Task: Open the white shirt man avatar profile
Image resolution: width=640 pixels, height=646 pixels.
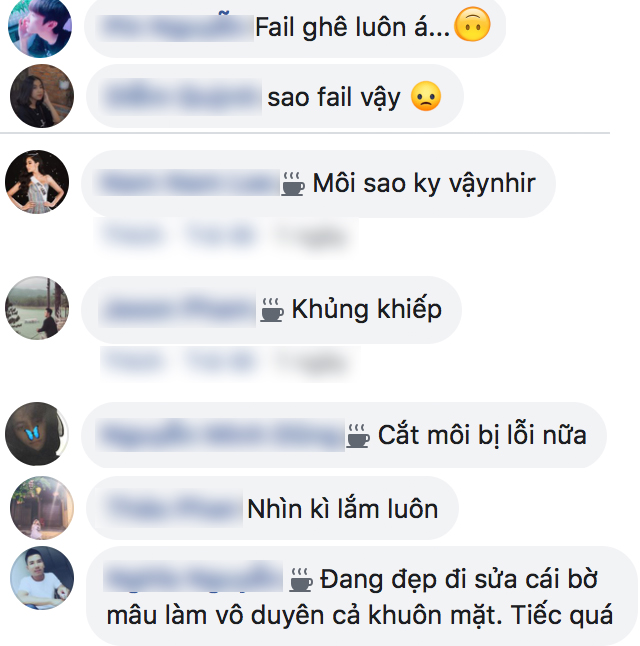Action: (42, 578)
